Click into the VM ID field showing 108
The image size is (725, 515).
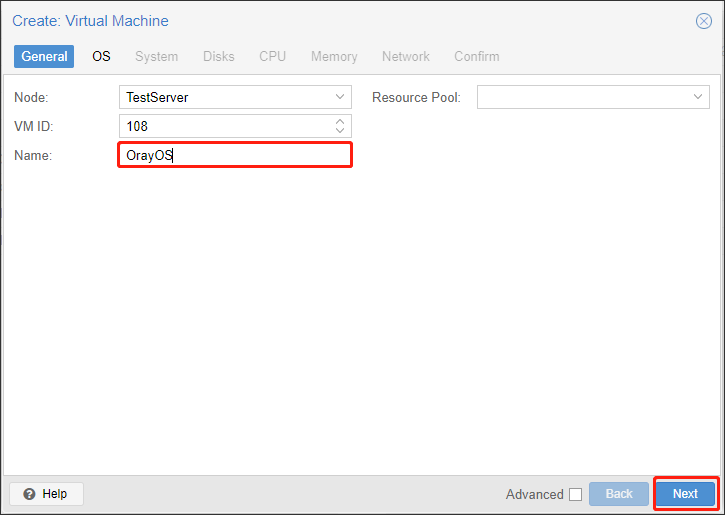[226, 126]
